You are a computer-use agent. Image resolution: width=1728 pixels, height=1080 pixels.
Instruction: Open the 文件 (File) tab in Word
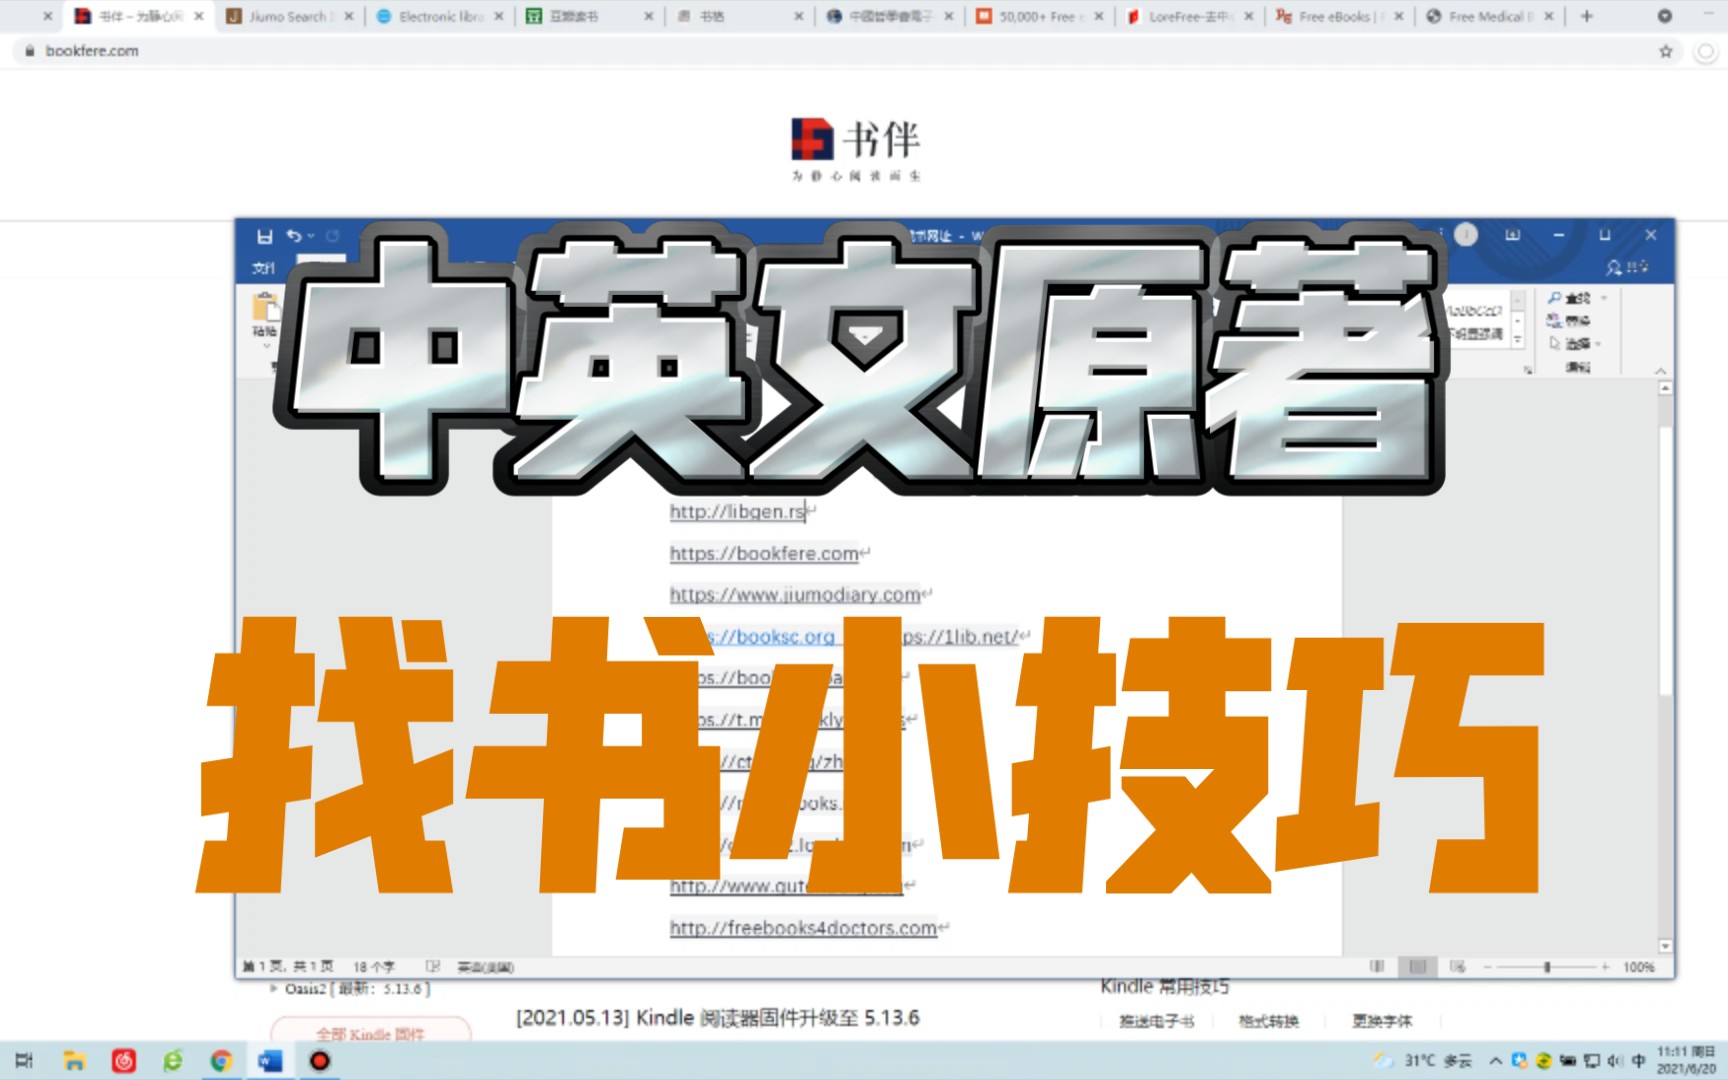point(264,268)
